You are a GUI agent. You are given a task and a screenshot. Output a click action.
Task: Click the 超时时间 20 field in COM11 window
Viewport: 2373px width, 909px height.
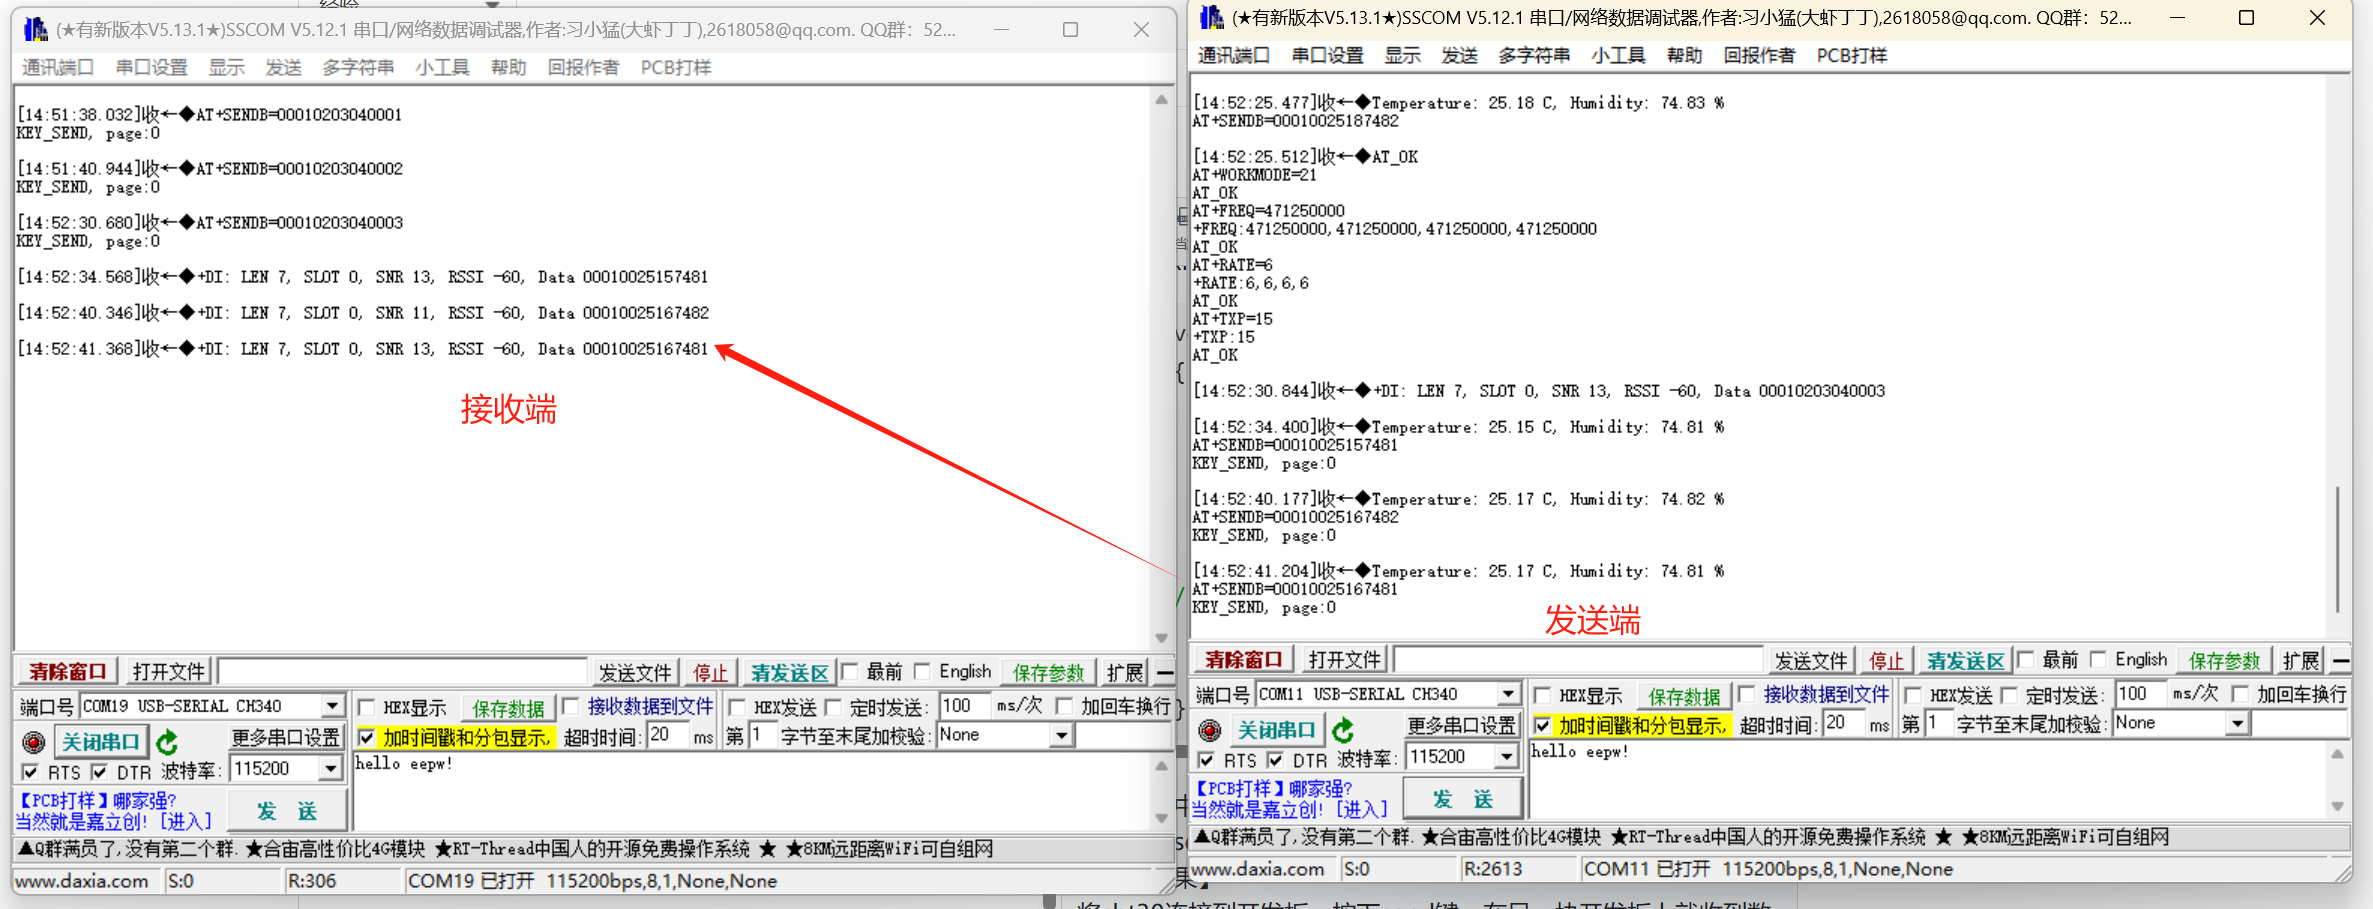point(1842,724)
